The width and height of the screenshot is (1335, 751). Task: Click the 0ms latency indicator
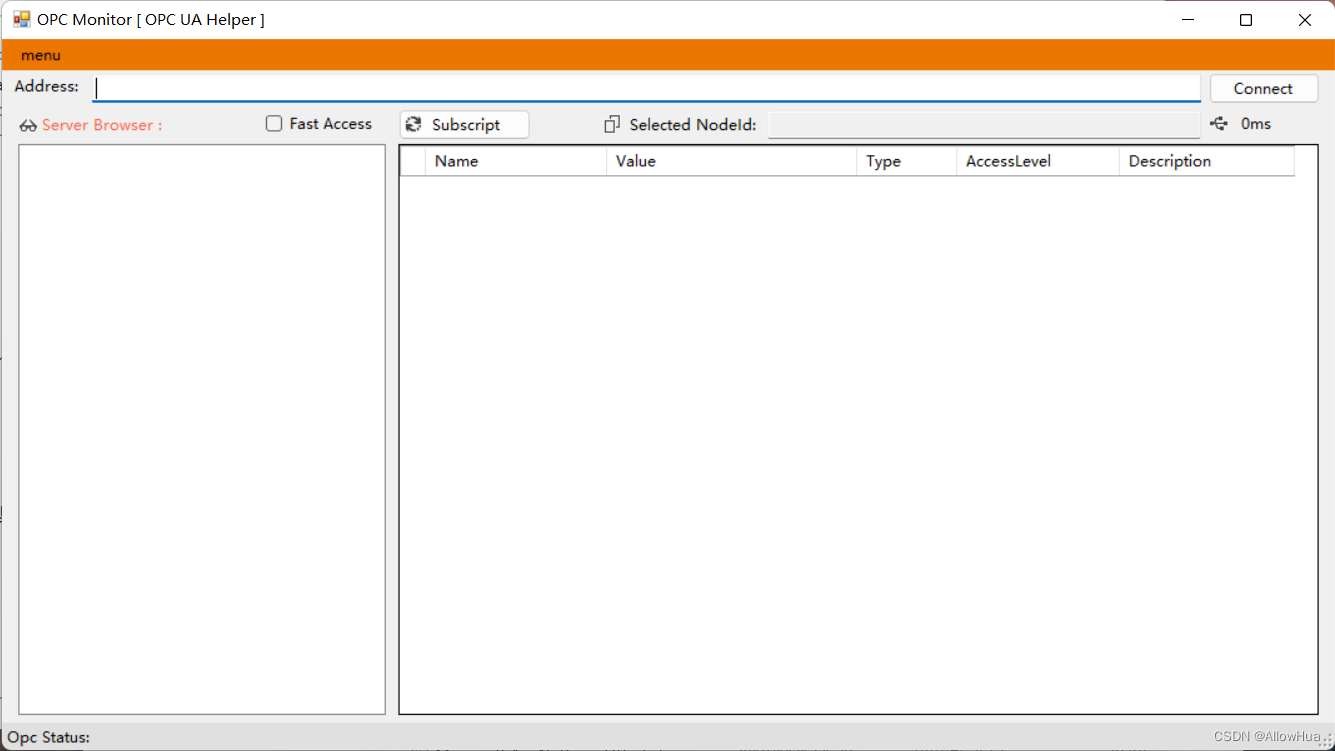pos(1257,123)
